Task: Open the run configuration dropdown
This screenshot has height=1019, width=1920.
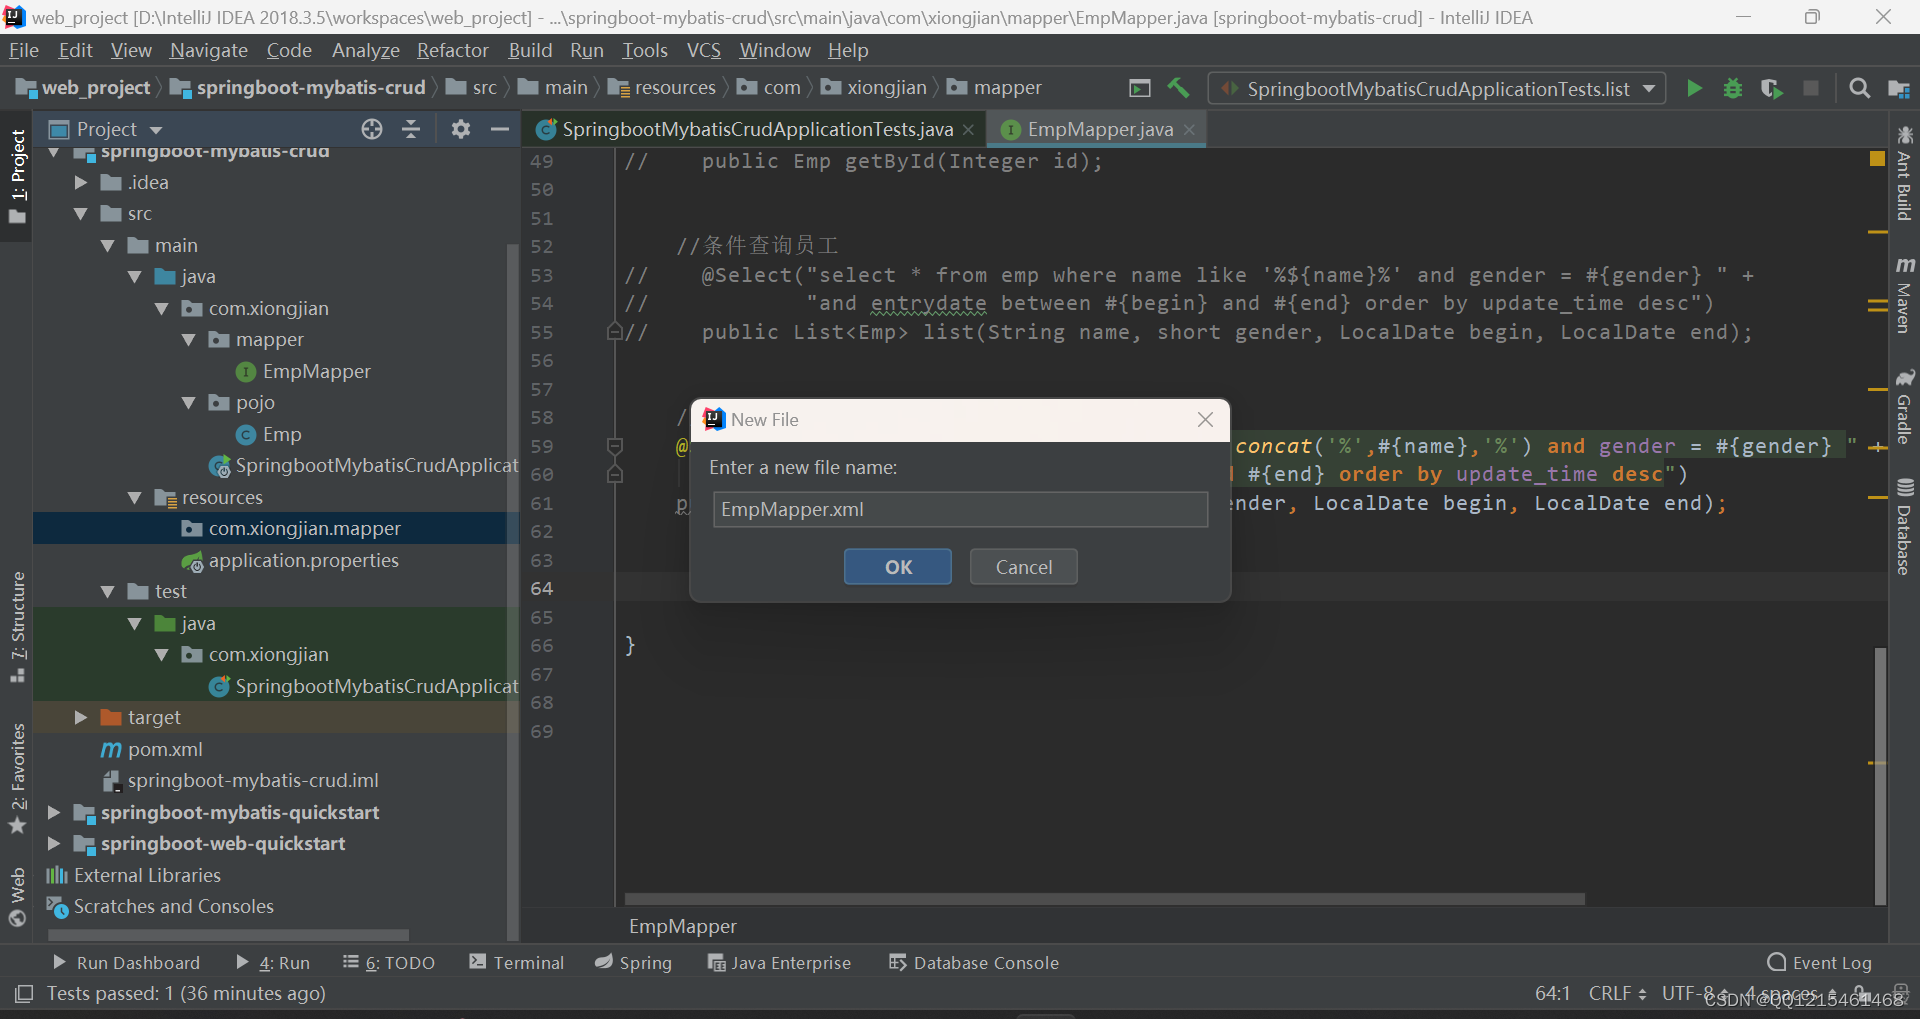Action: [1437, 89]
